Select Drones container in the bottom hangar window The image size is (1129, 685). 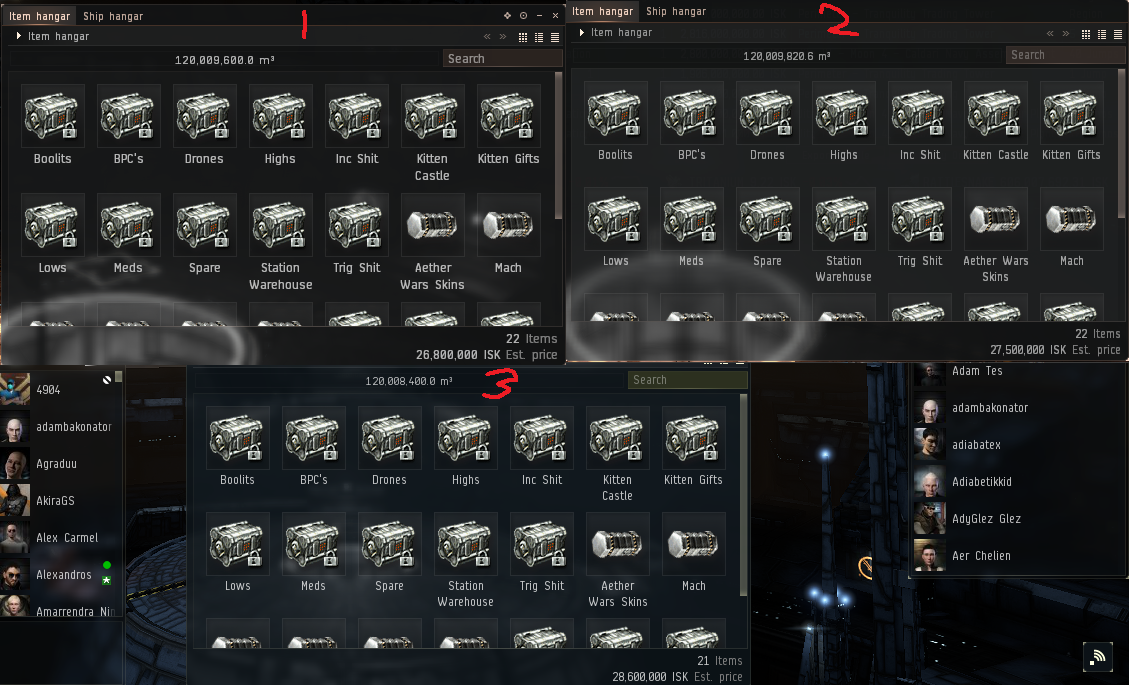point(390,437)
